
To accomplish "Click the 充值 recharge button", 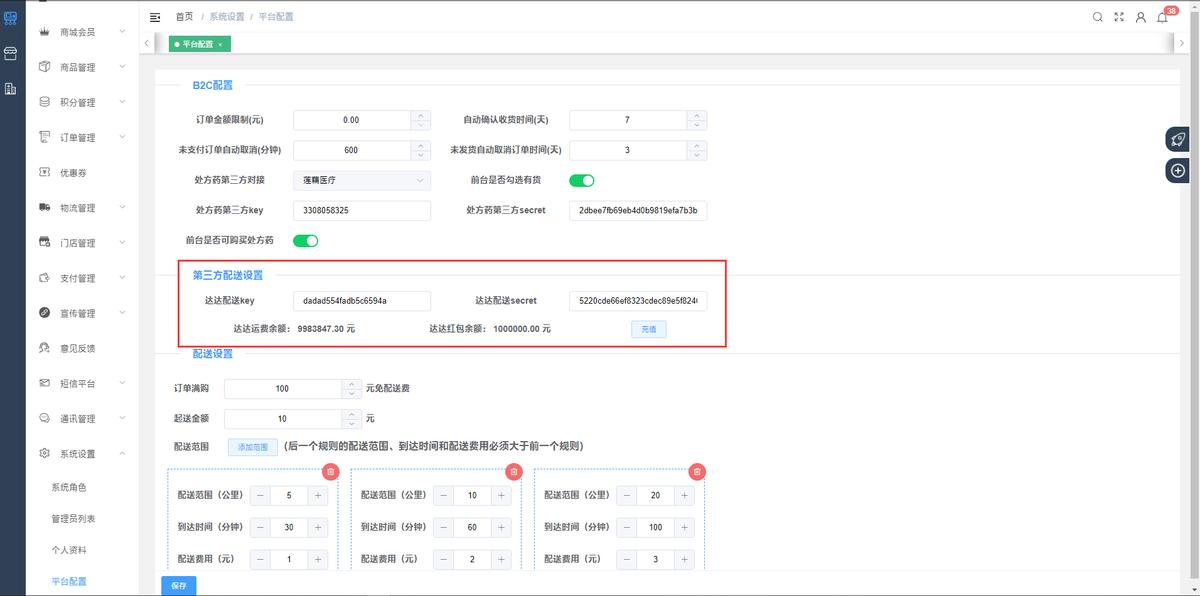I will pyautogui.click(x=648, y=329).
